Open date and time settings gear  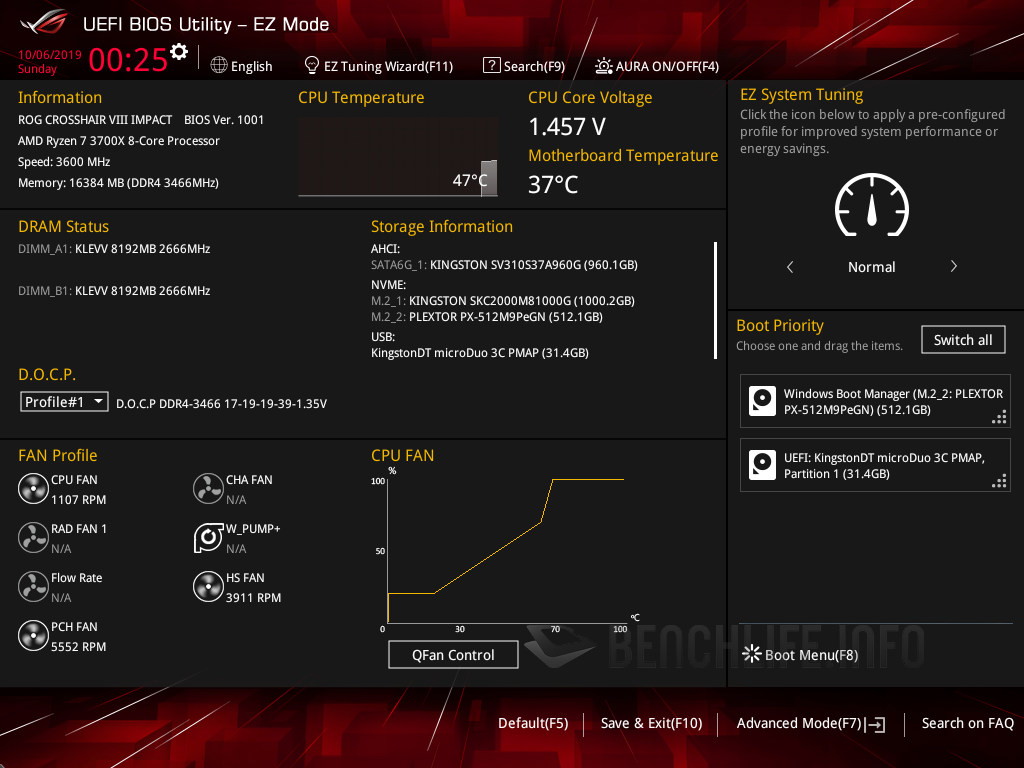point(179,52)
